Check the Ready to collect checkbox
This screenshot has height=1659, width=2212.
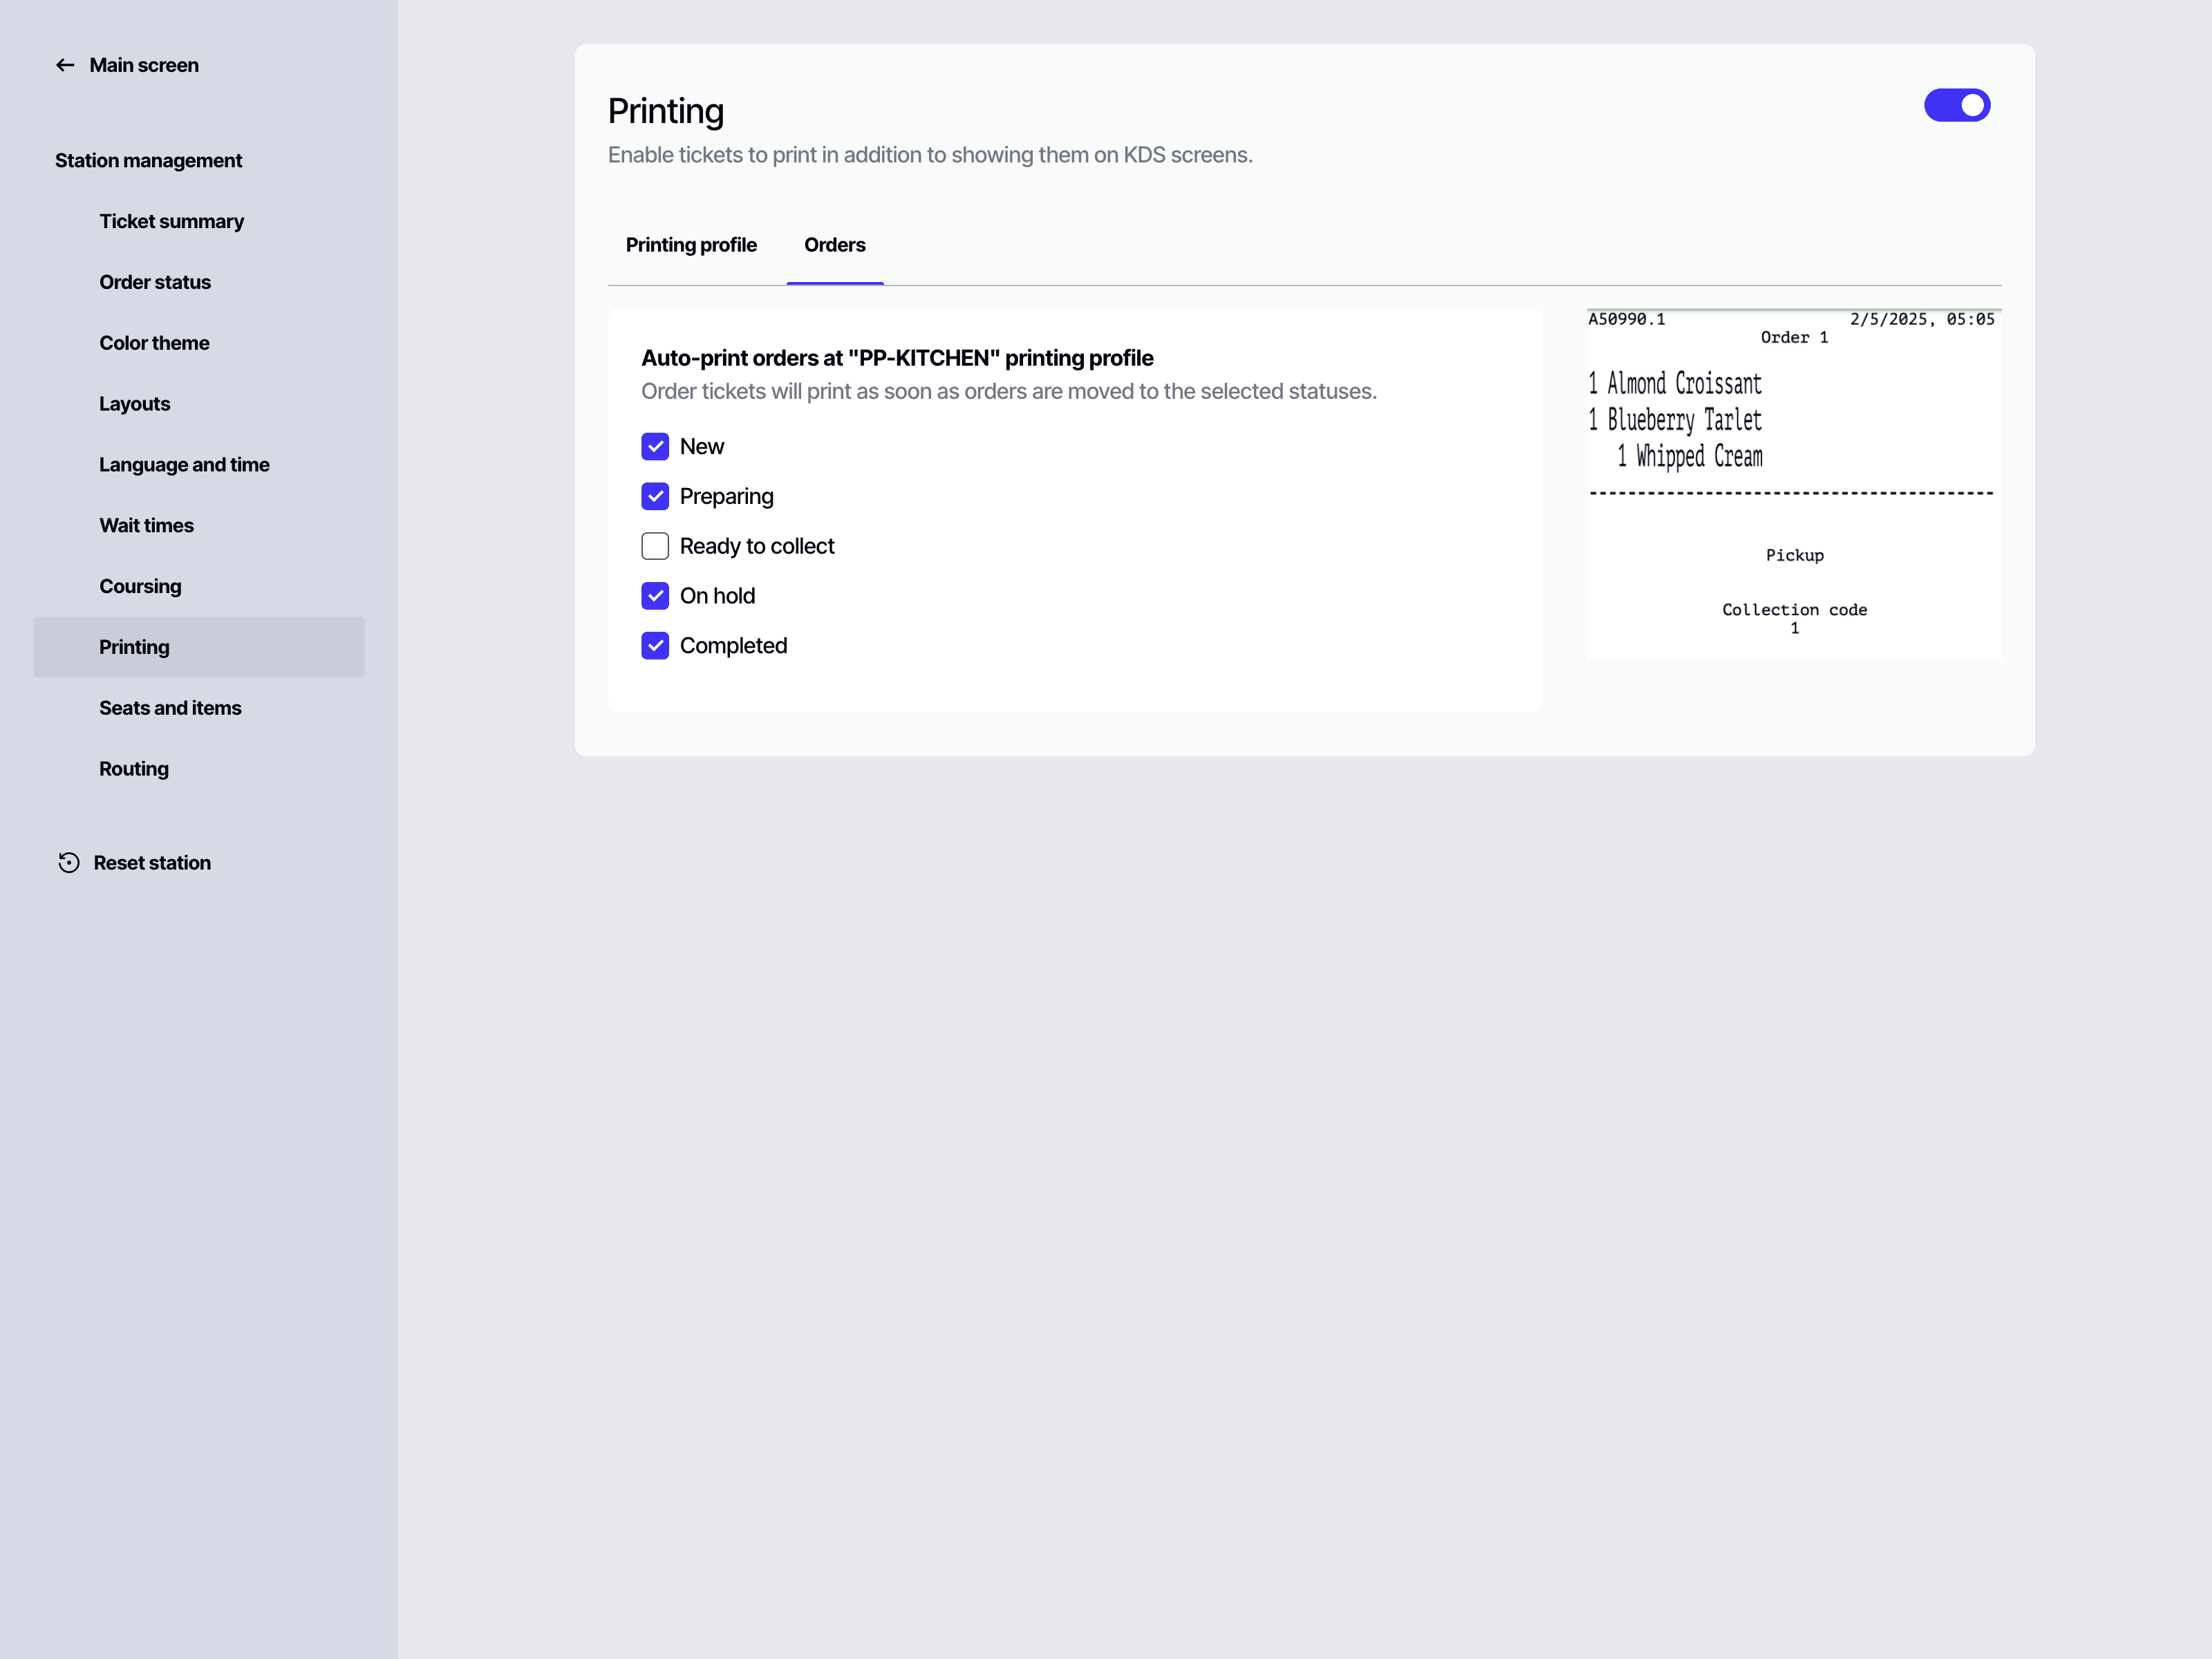point(655,545)
